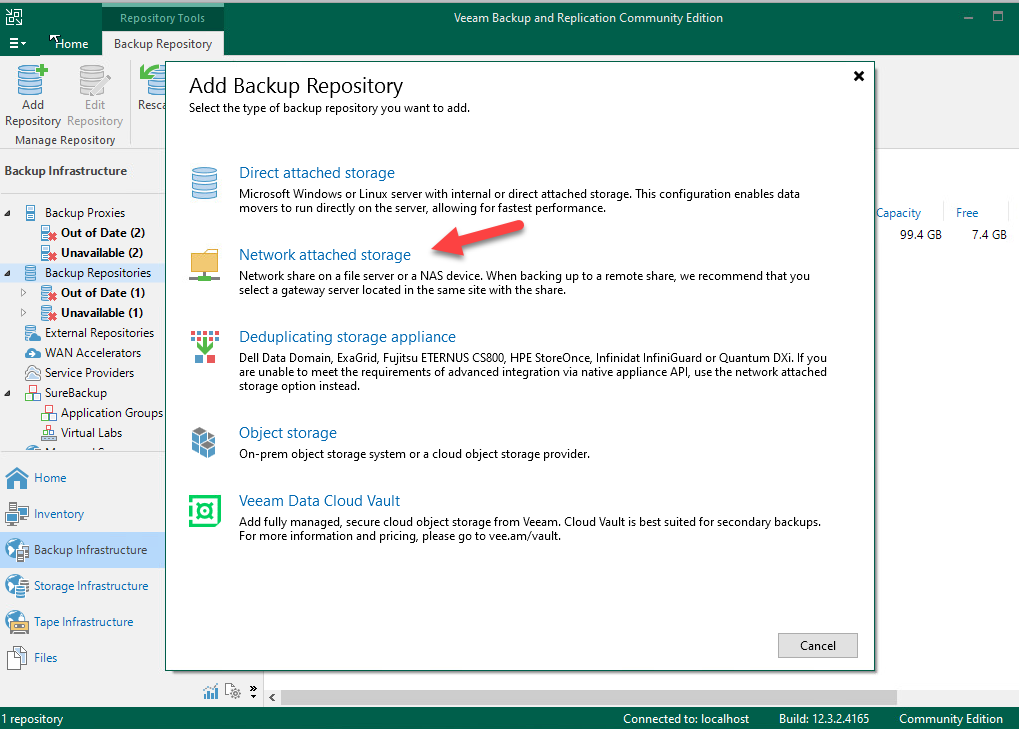
Task: Click the Deduplicating storage appliance icon
Action: 204,347
